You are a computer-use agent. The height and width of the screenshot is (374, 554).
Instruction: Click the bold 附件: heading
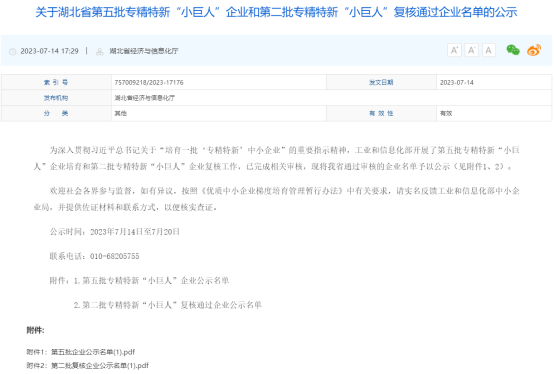(x=35, y=330)
